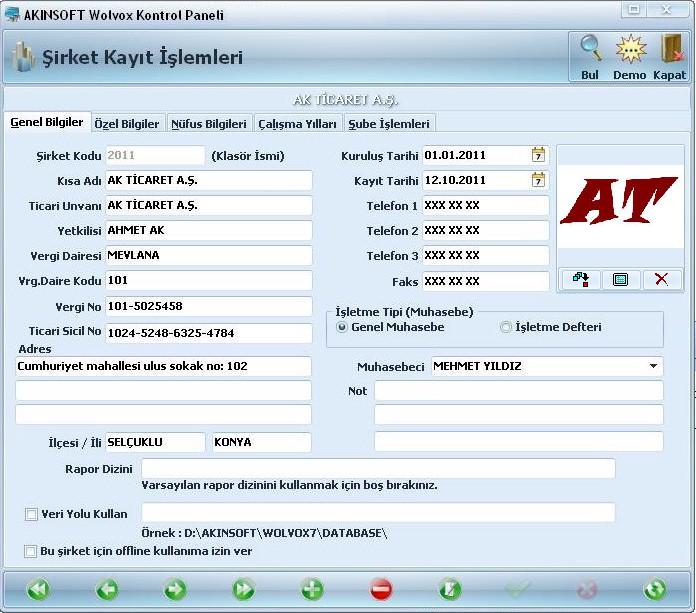
Task: Click the first Adres line field
Action: tap(163, 366)
